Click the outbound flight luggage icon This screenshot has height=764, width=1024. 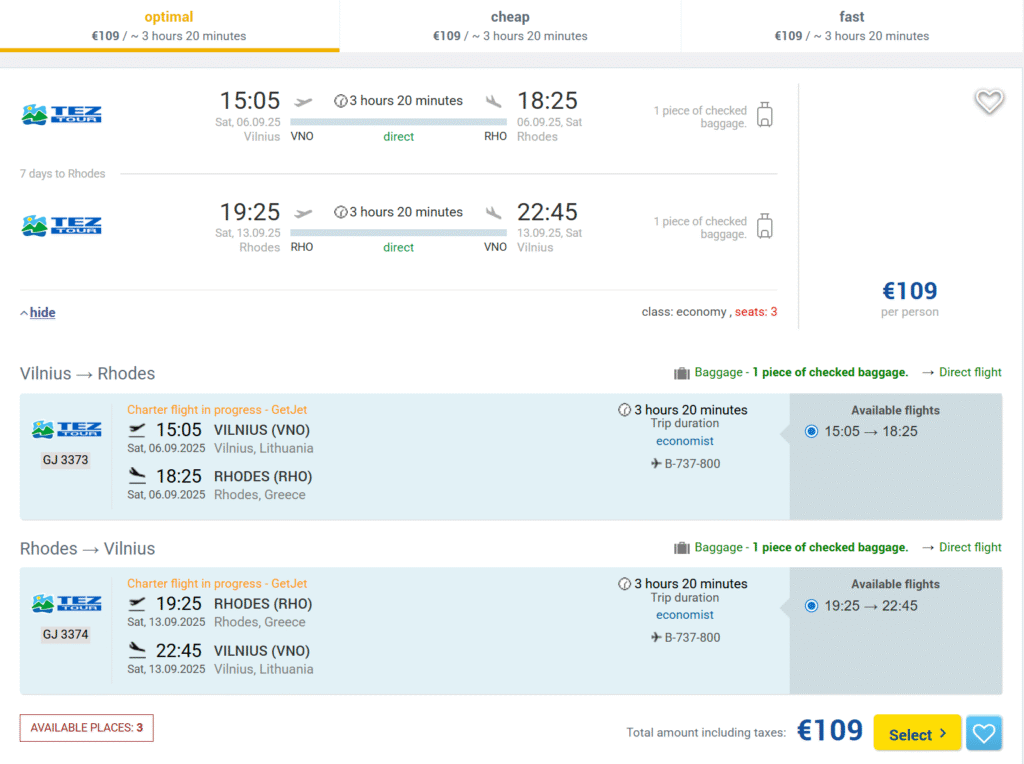(x=765, y=115)
